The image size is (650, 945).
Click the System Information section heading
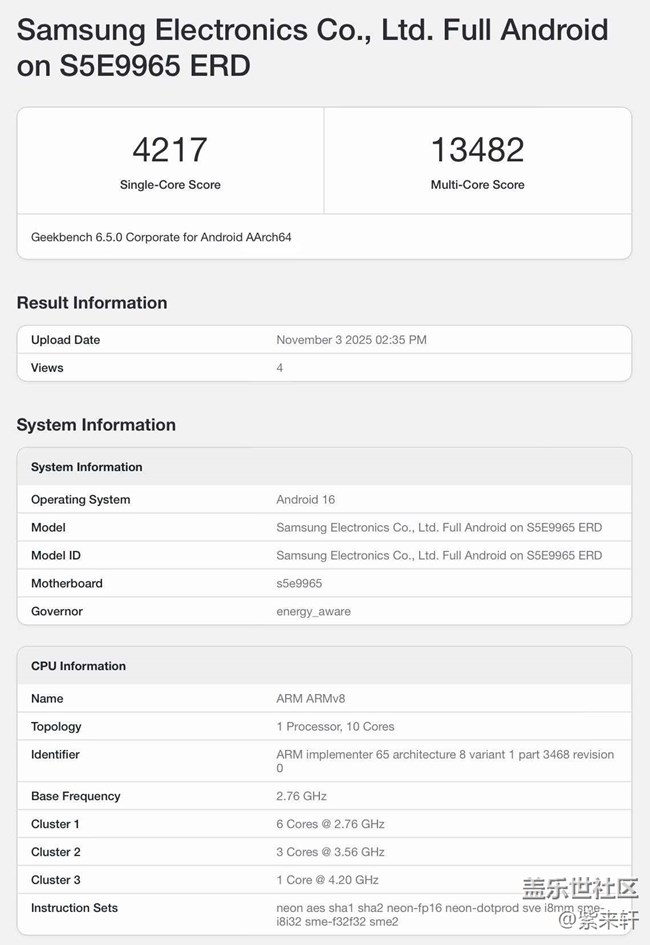pyautogui.click(x=96, y=425)
